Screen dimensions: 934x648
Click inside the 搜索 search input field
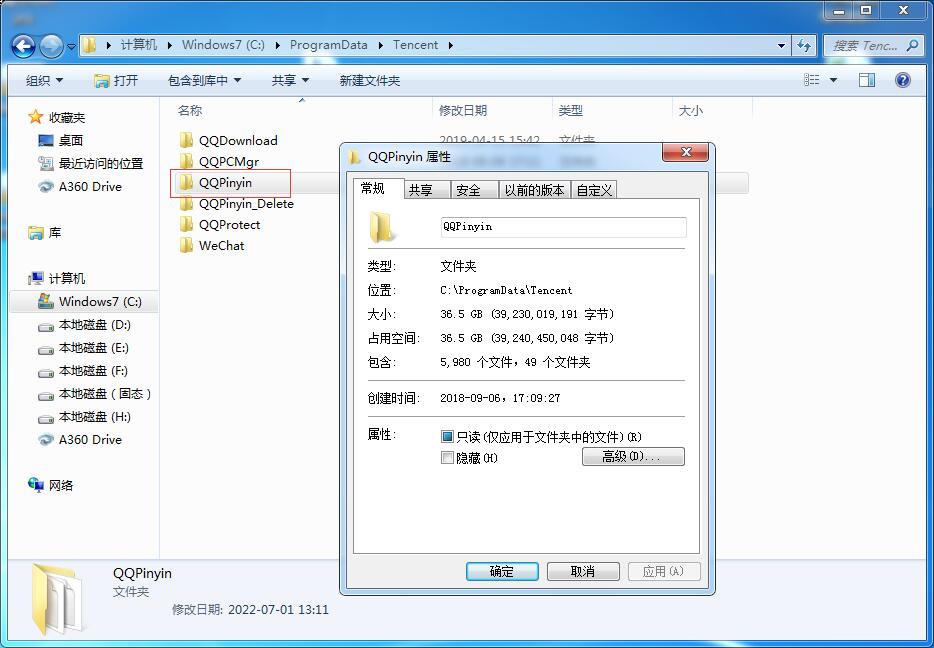tap(860, 46)
